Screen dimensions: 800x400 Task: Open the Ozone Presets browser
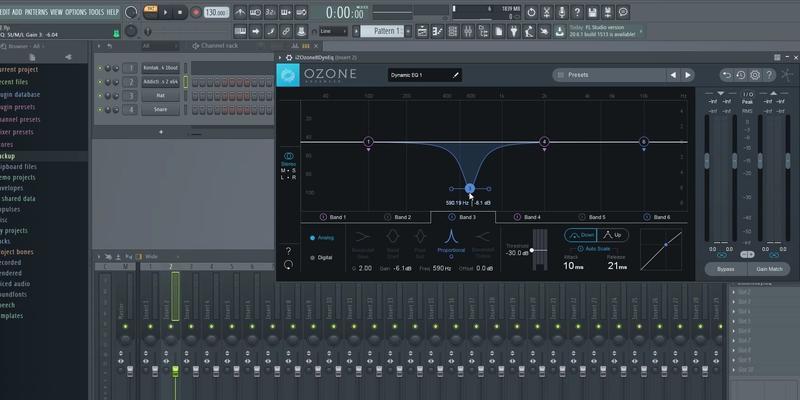tap(609, 75)
